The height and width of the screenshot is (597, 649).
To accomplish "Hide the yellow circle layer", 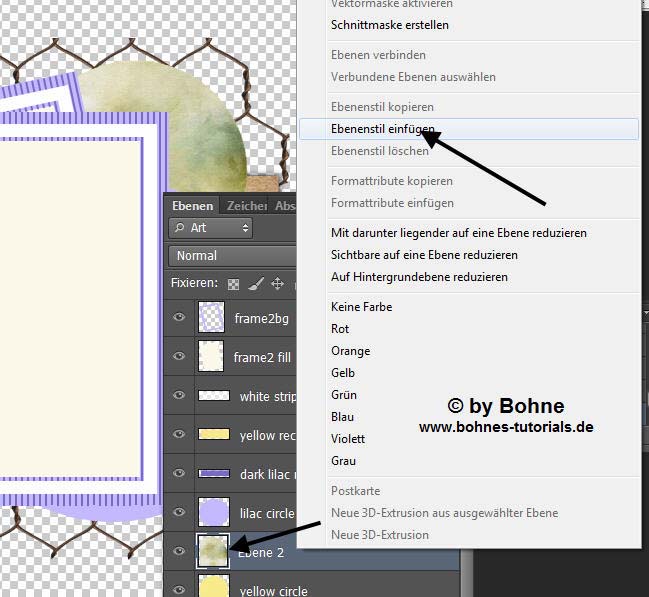I will (180, 590).
